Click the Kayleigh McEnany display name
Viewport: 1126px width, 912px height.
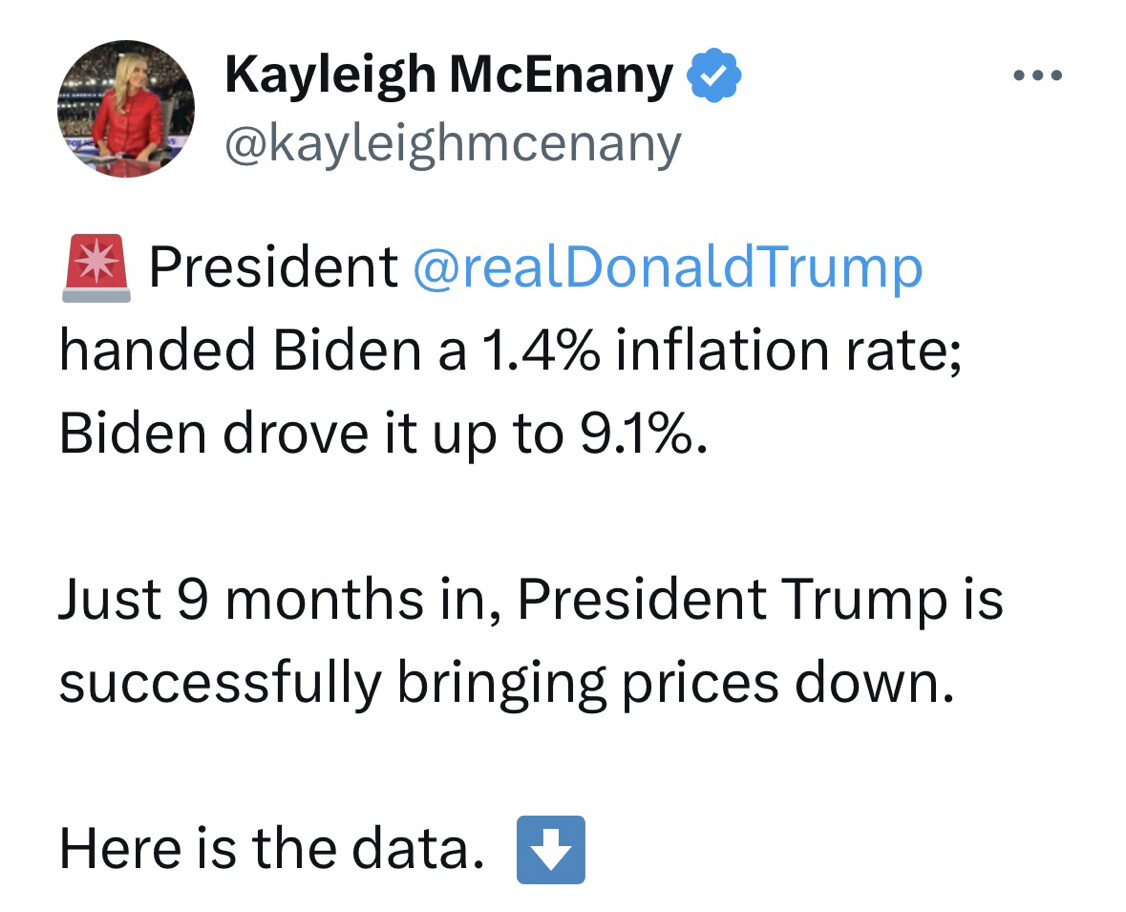pyautogui.click(x=449, y=76)
